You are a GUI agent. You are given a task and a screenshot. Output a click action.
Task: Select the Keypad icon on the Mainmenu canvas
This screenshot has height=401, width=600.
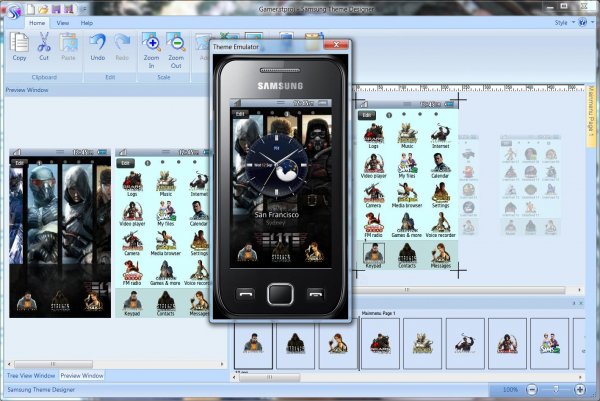click(x=373, y=255)
